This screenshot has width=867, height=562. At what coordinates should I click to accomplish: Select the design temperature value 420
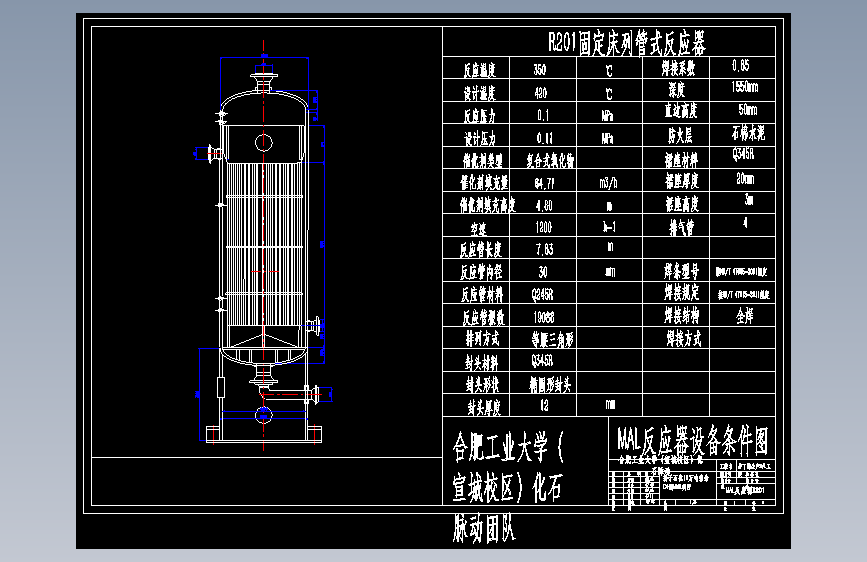tap(541, 93)
